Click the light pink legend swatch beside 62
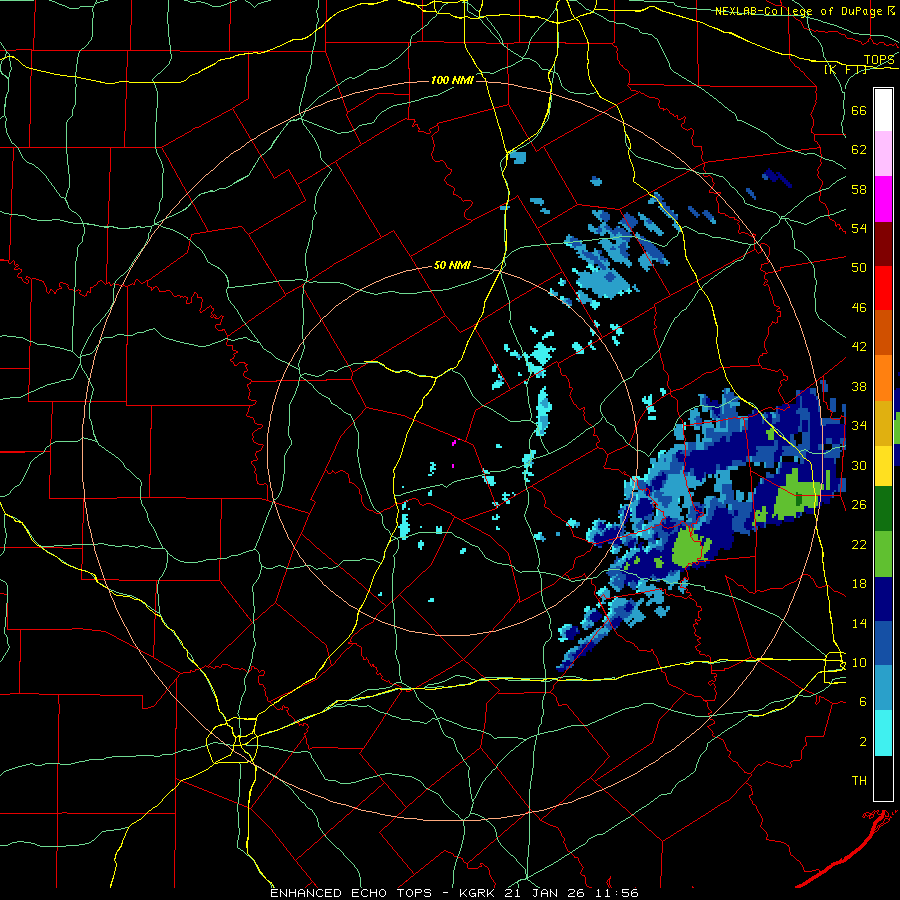The width and height of the screenshot is (900, 900). (883, 154)
